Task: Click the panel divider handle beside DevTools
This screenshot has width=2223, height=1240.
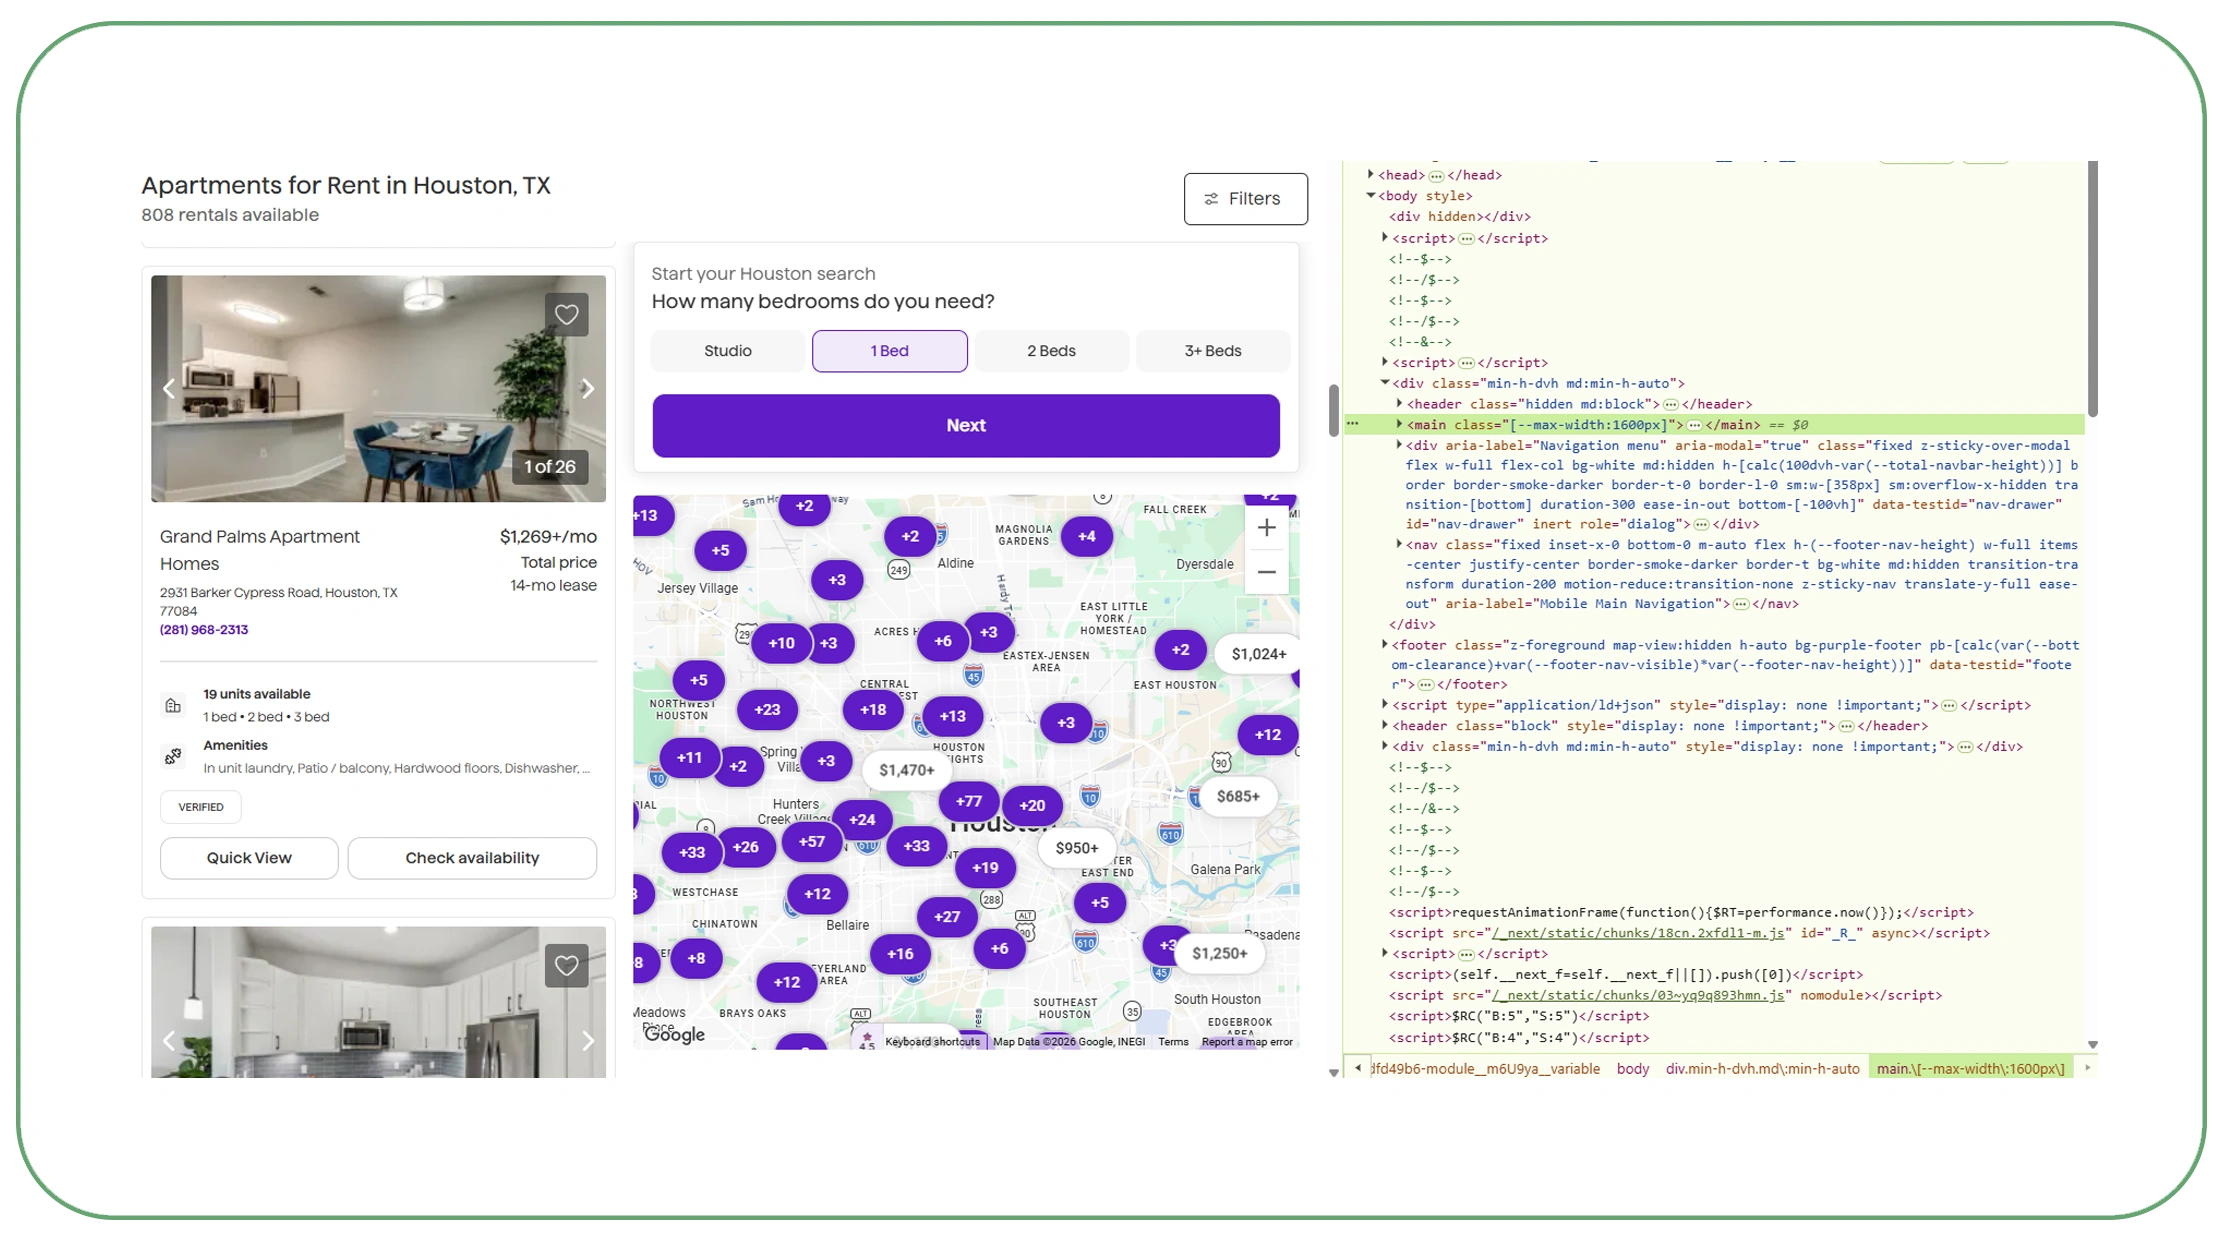Action: [1334, 410]
